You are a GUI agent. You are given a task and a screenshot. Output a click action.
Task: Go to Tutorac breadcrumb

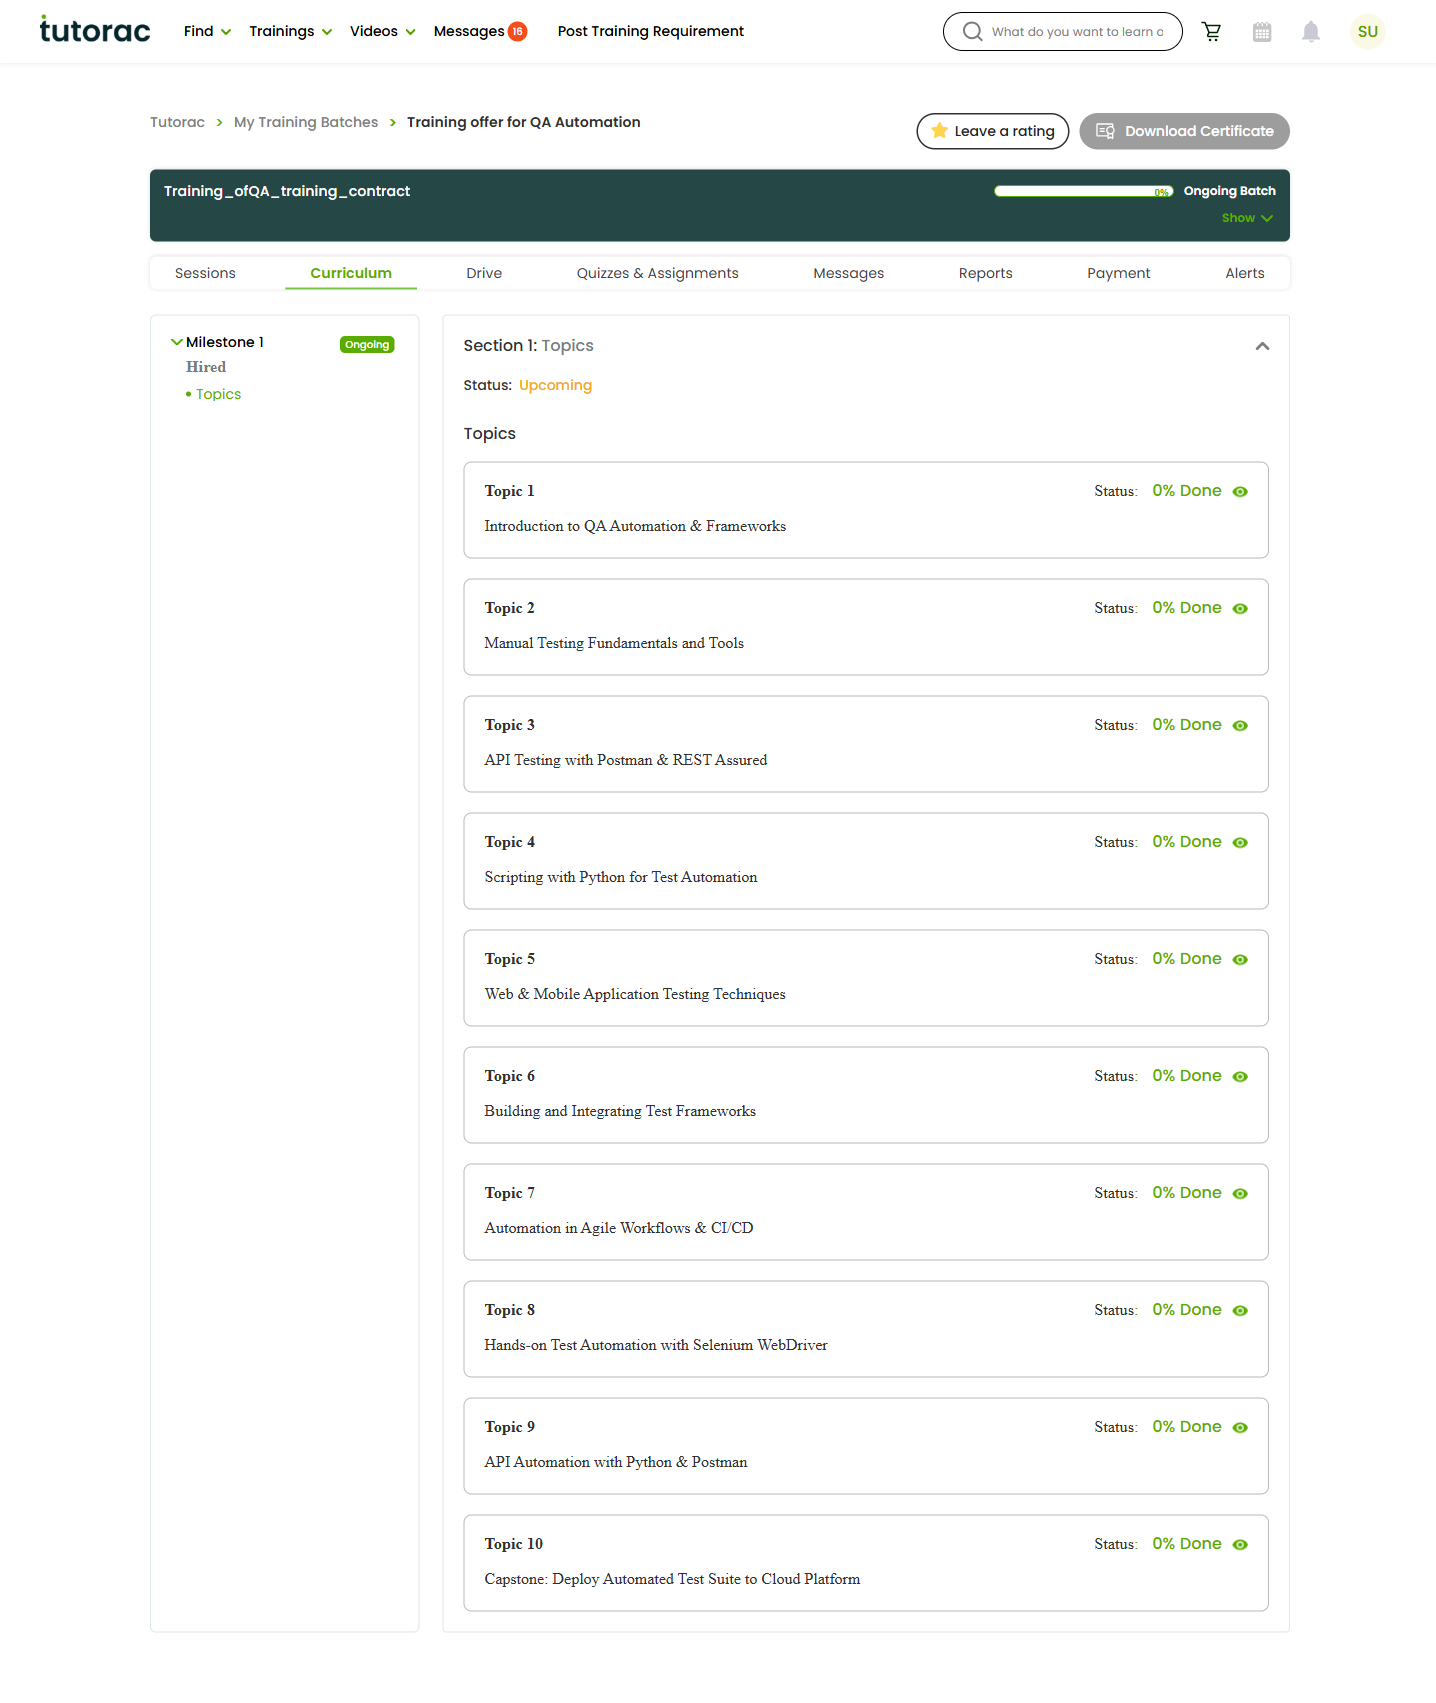click(177, 122)
